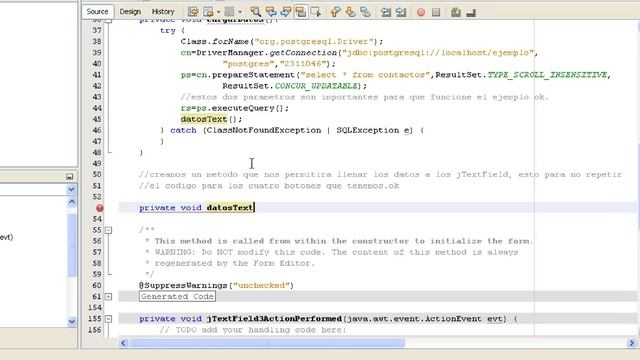The width and height of the screenshot is (640, 360).
Task: Click the left panel scroll-down arrow
Action: (72, 322)
